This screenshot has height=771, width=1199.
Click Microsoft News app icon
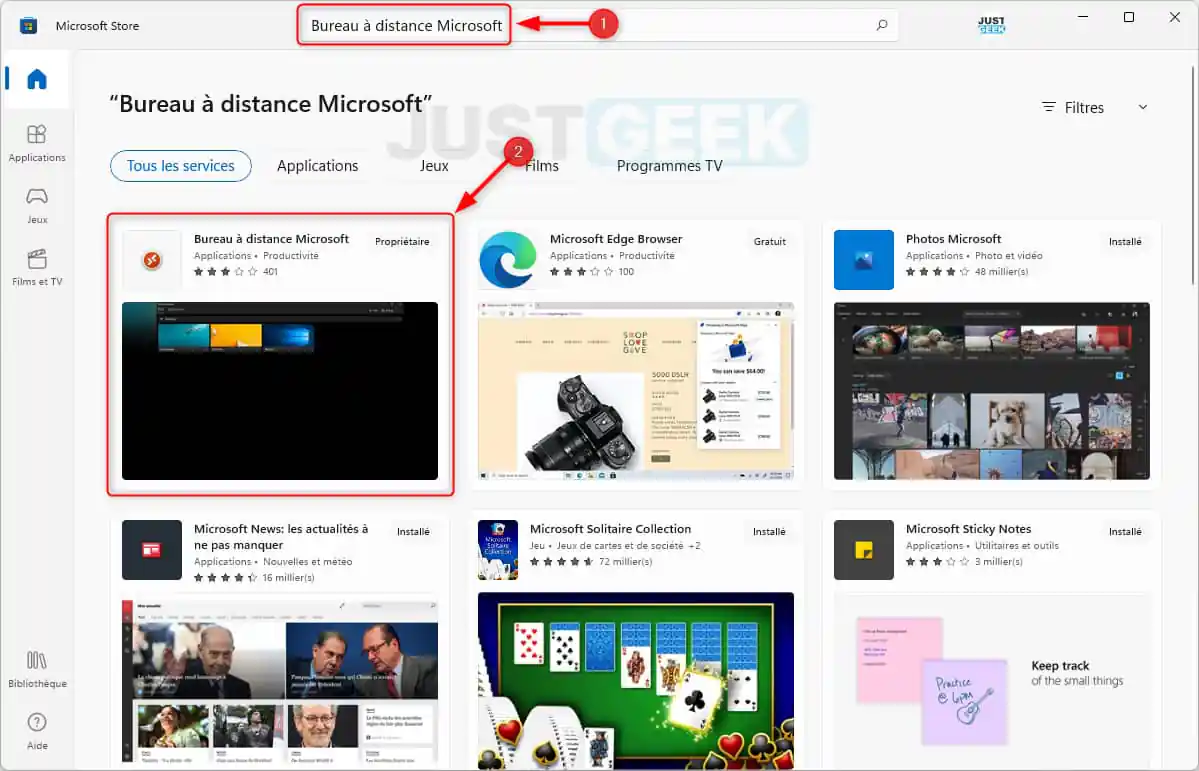(152, 550)
